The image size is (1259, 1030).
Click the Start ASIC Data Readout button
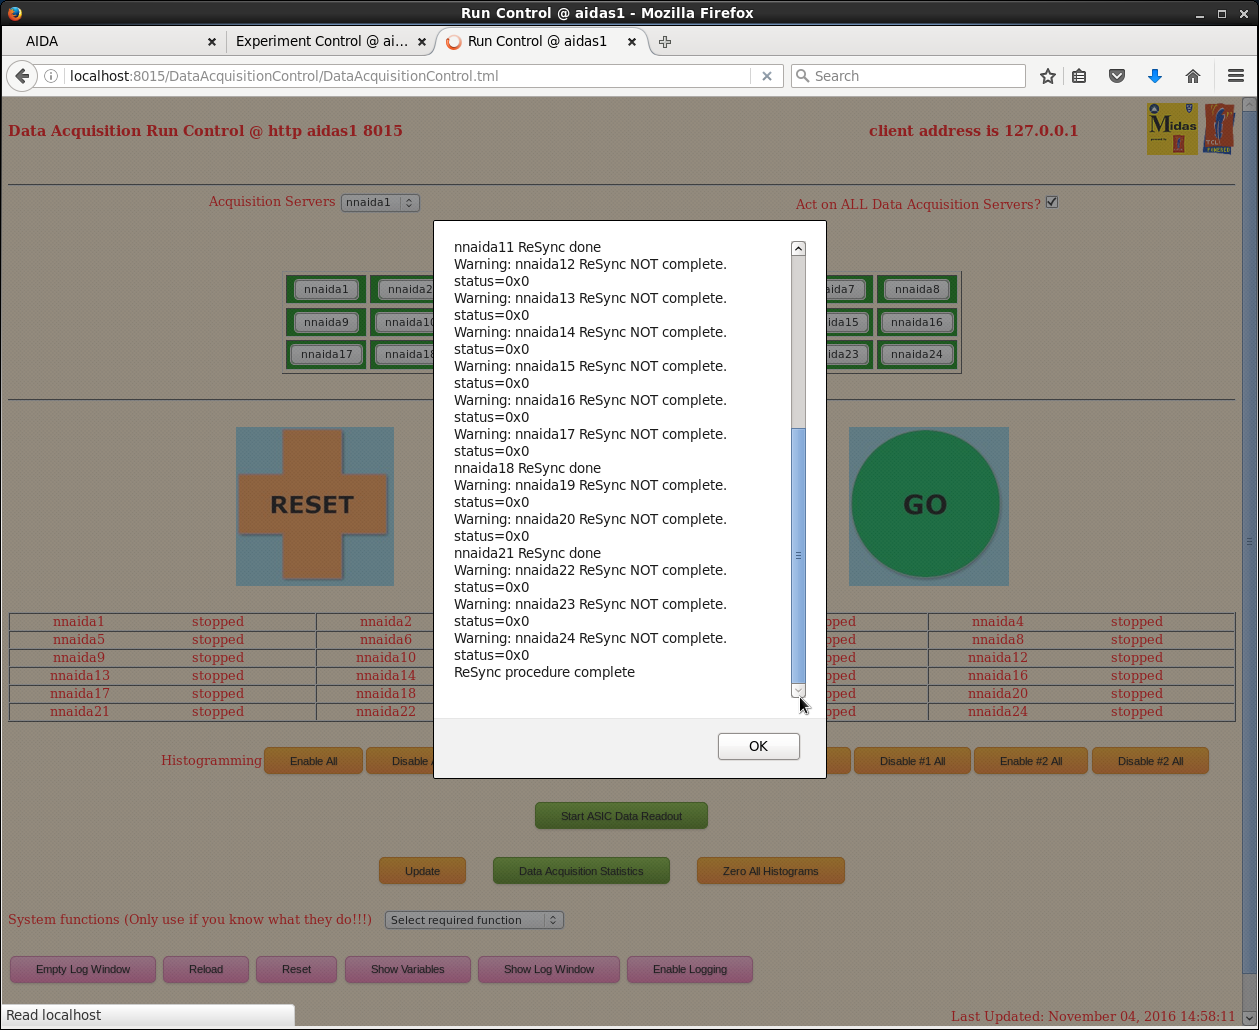(621, 816)
